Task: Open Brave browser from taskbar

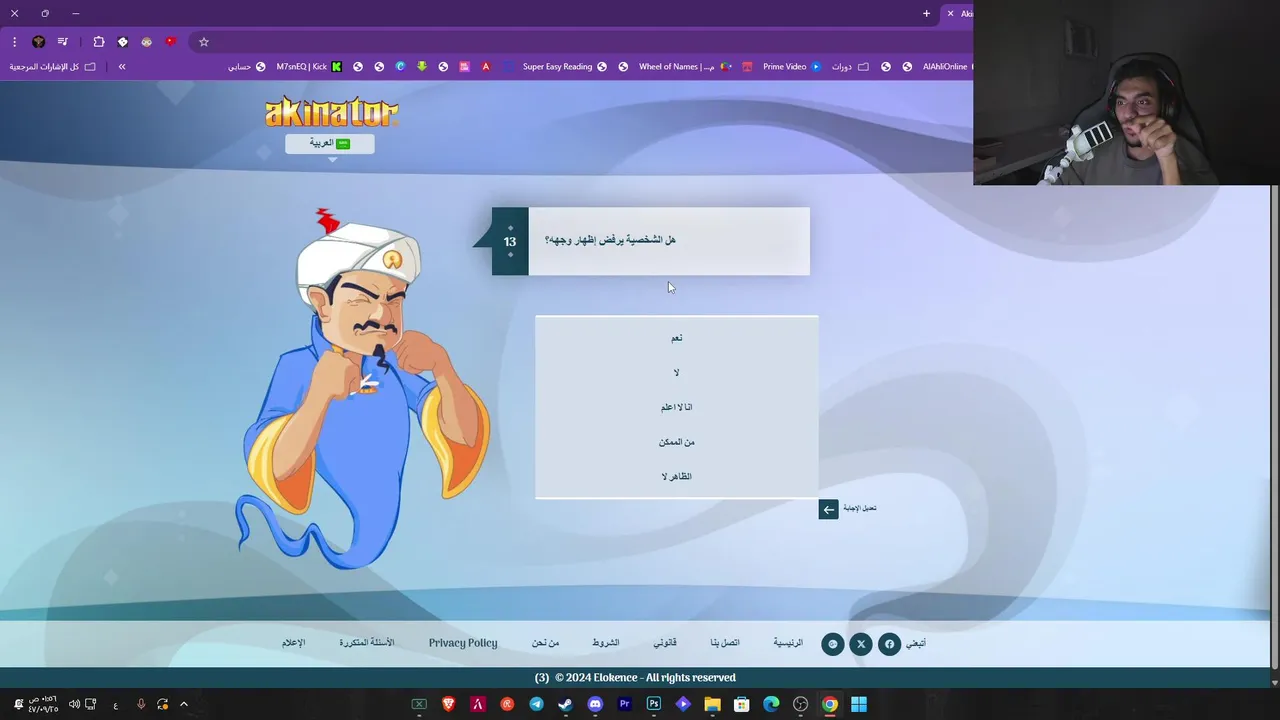Action: (x=449, y=704)
